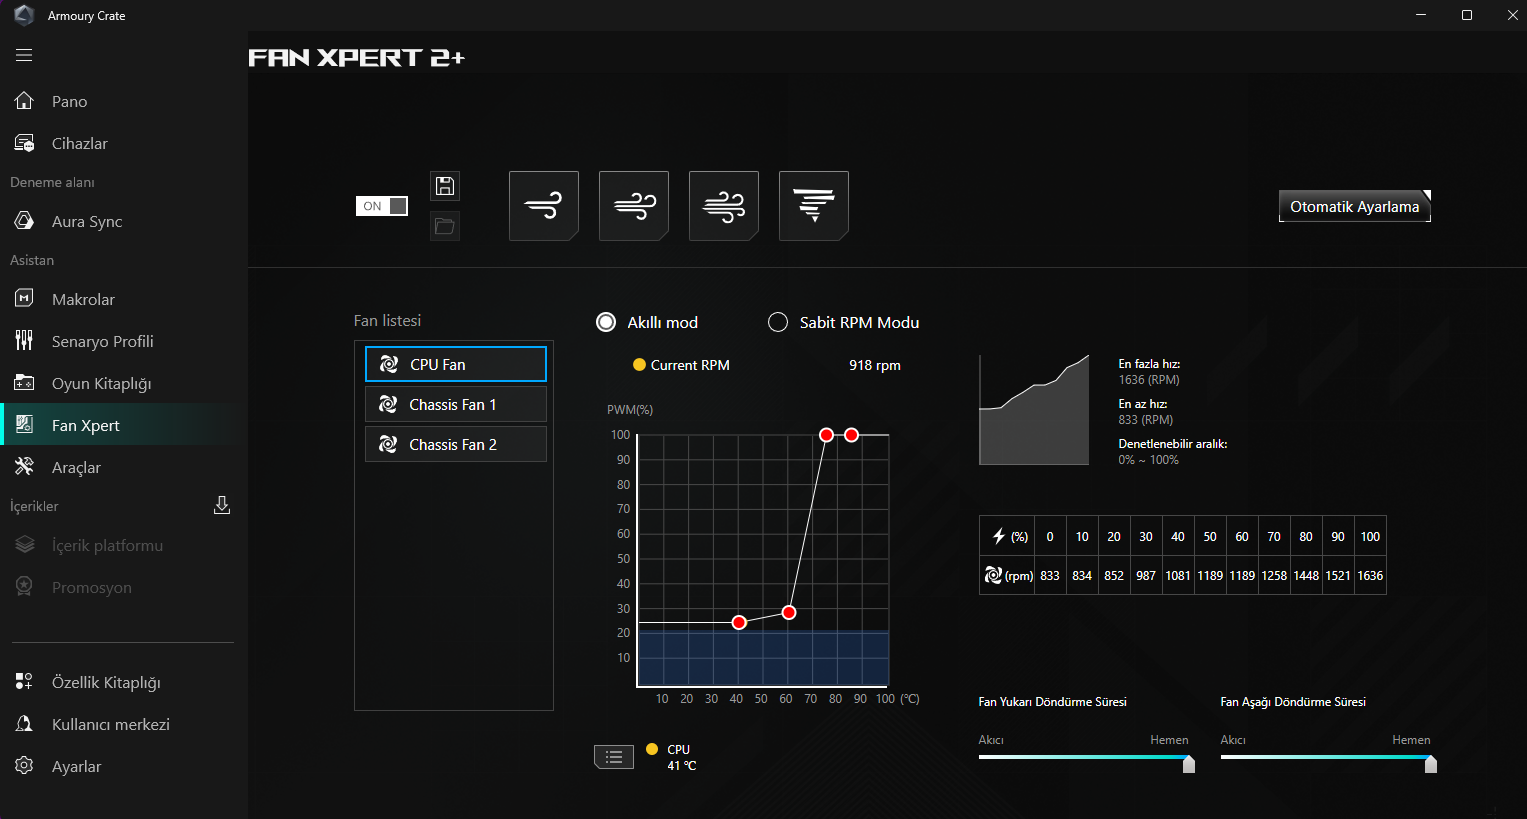Click the Kullanıcı merkezi bell icon
The height and width of the screenshot is (819, 1527).
point(24,724)
